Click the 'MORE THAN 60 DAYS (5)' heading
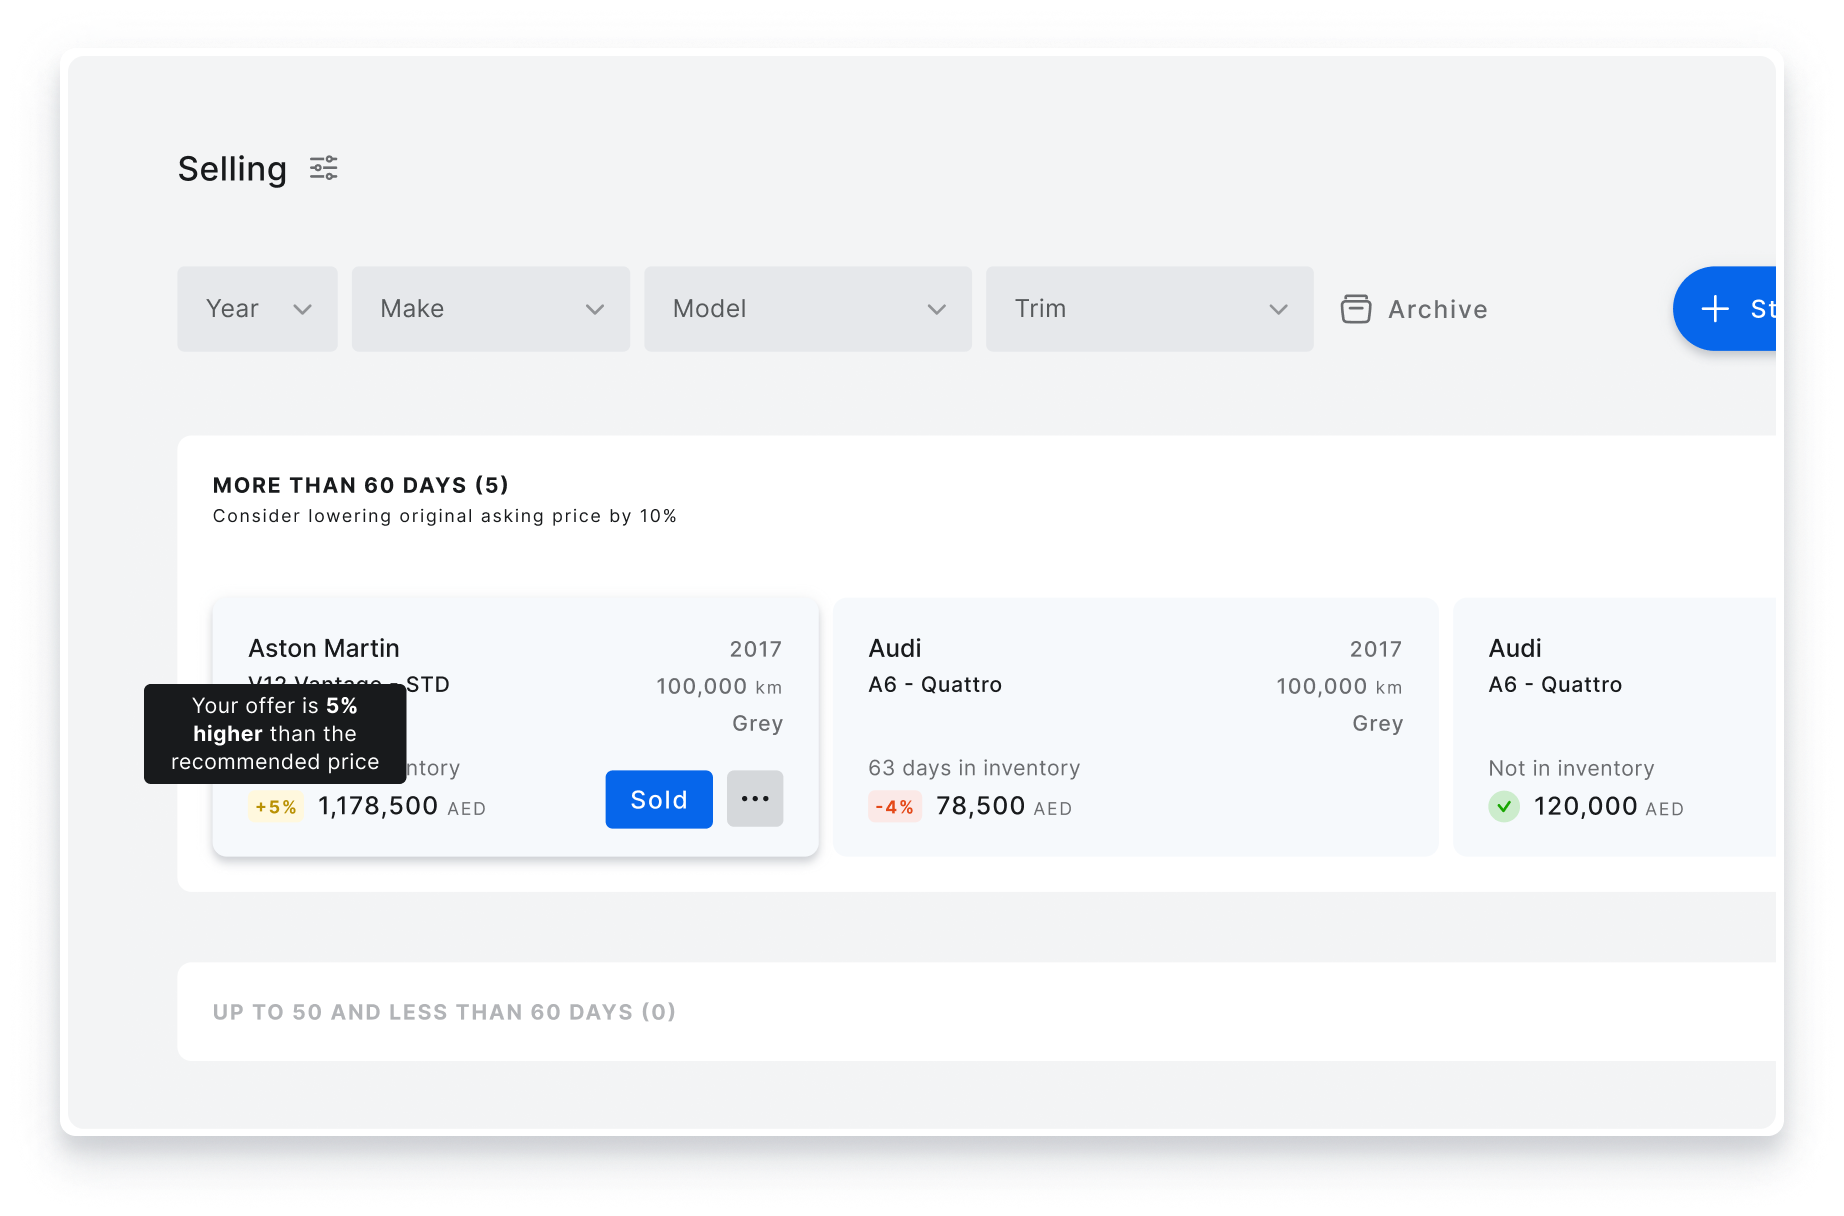The image size is (1844, 1216). click(x=361, y=485)
